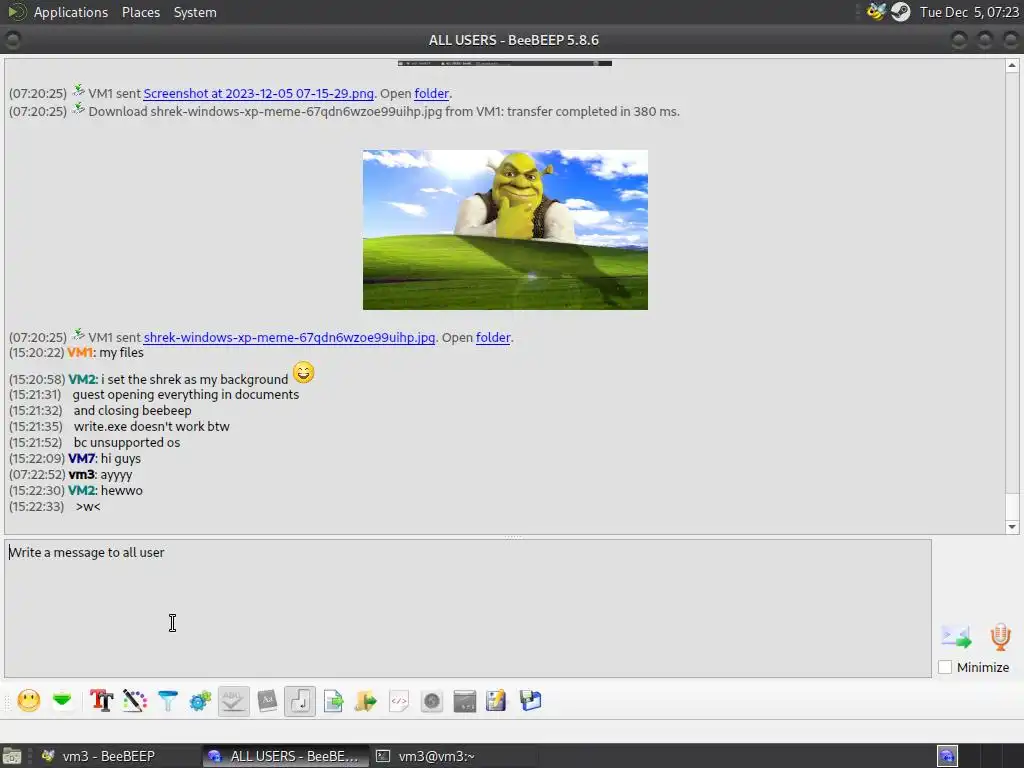Click the chat scrollbar up arrow
This screenshot has height=768, width=1024.
coord(1012,65)
